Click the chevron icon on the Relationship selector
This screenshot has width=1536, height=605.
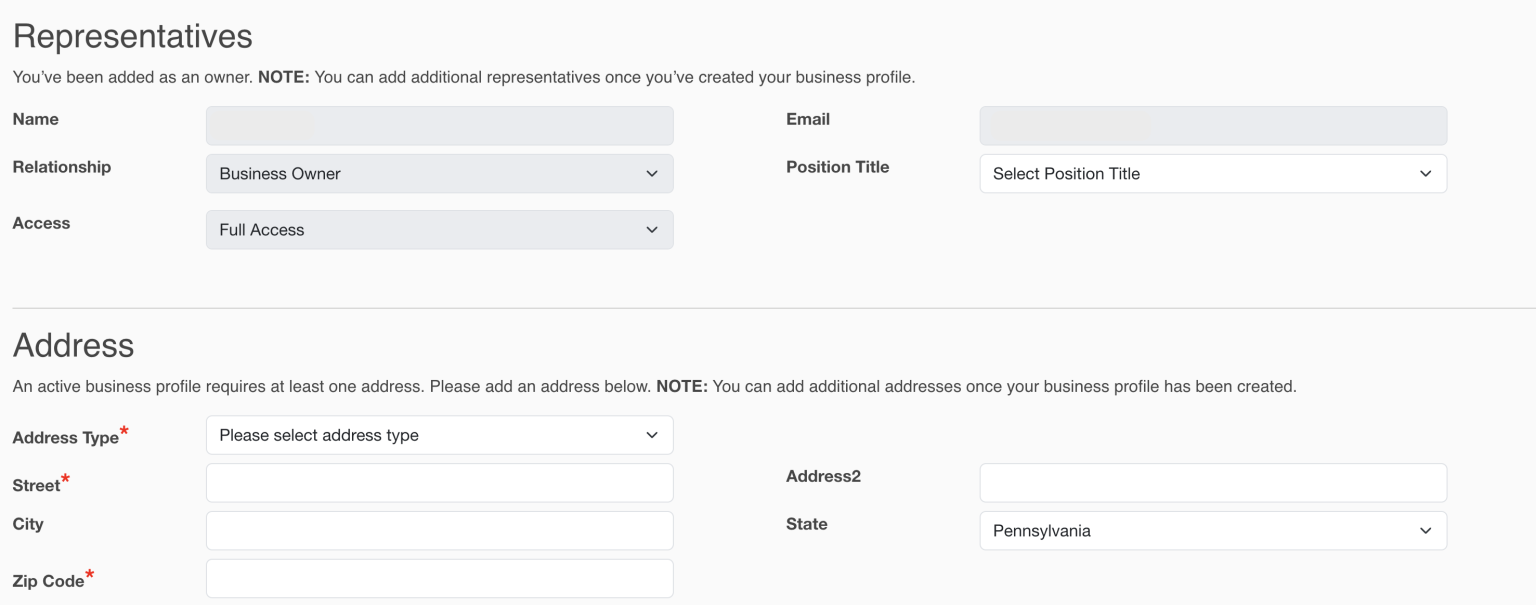pyautogui.click(x=652, y=173)
